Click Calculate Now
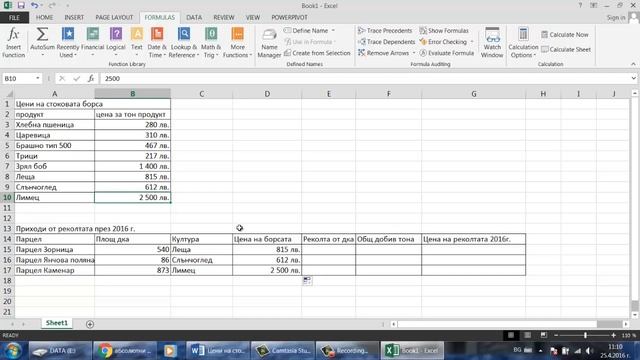This screenshot has width=640, height=360. pos(565,35)
